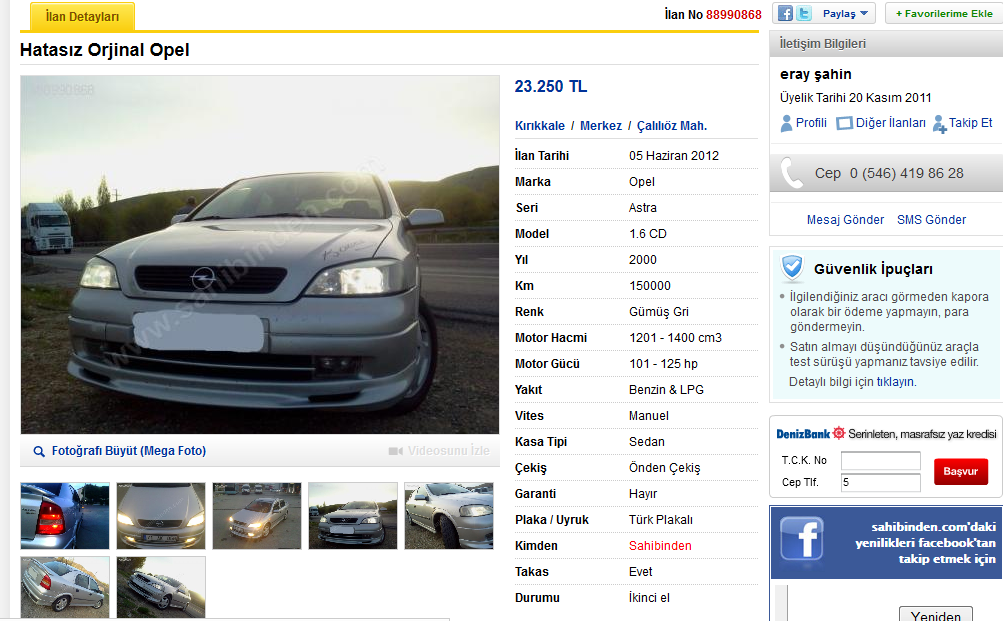Image resolution: width=1003 pixels, height=621 pixels.
Task: Click the video camera icon
Action: click(x=395, y=452)
